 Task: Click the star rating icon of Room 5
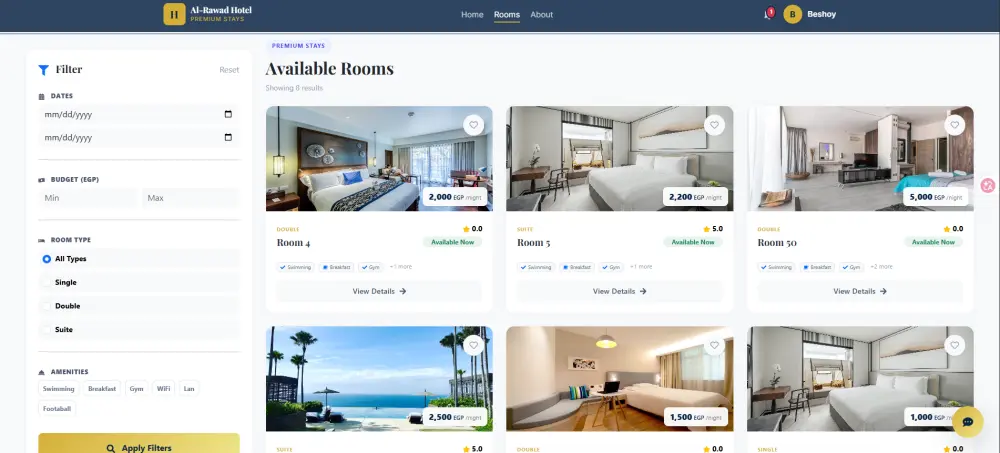tap(706, 229)
